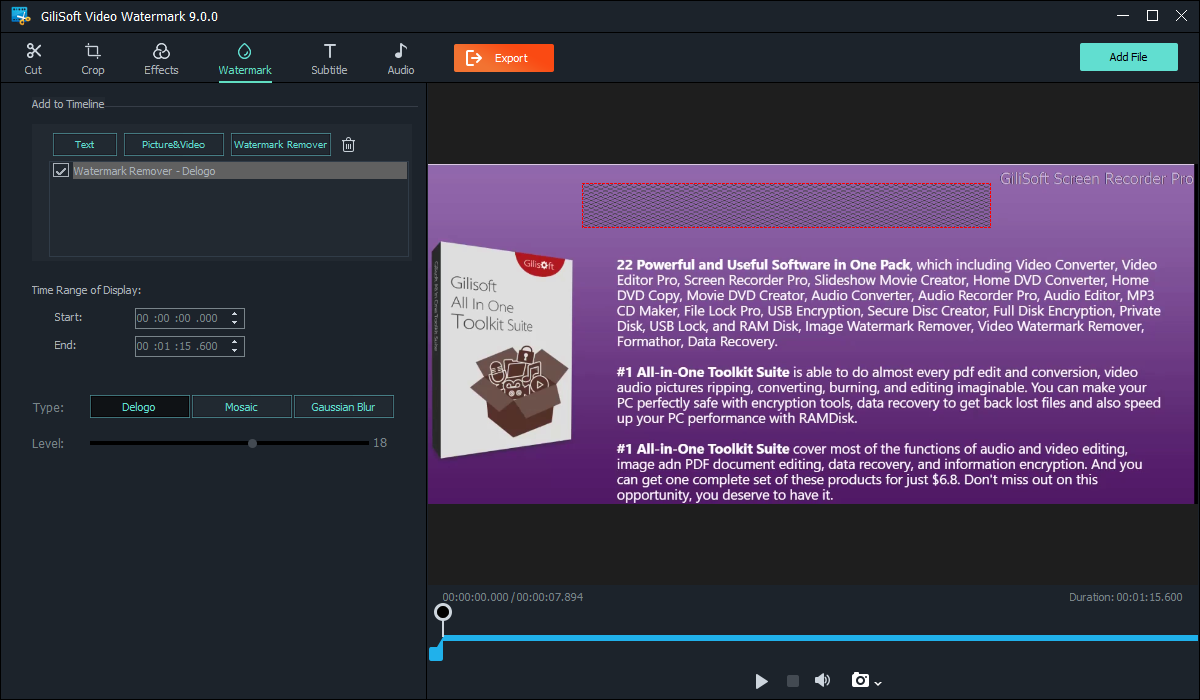Decrease the Start time with the down arrow

click(x=235, y=323)
